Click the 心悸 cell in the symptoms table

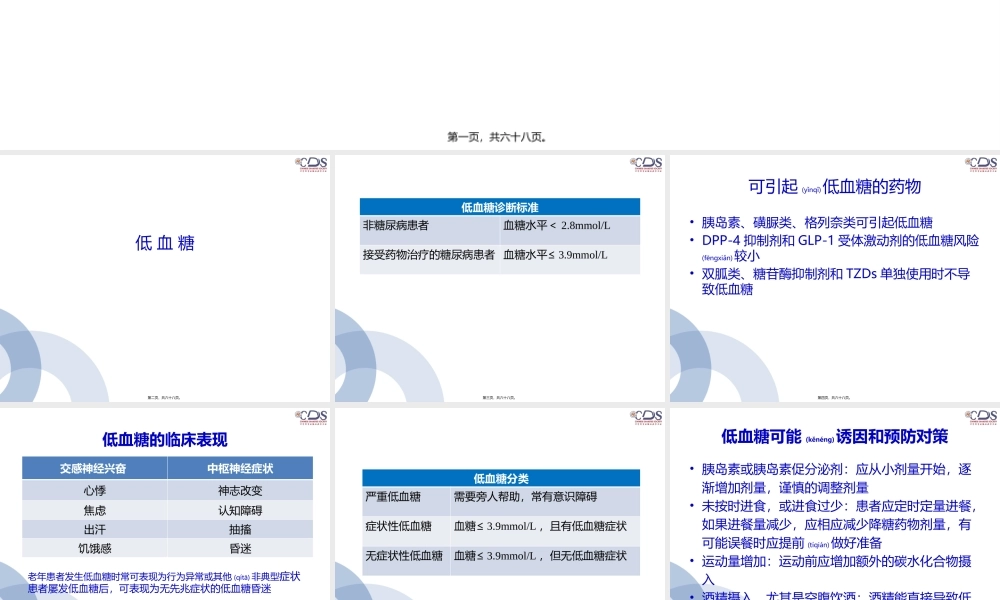pos(95,490)
